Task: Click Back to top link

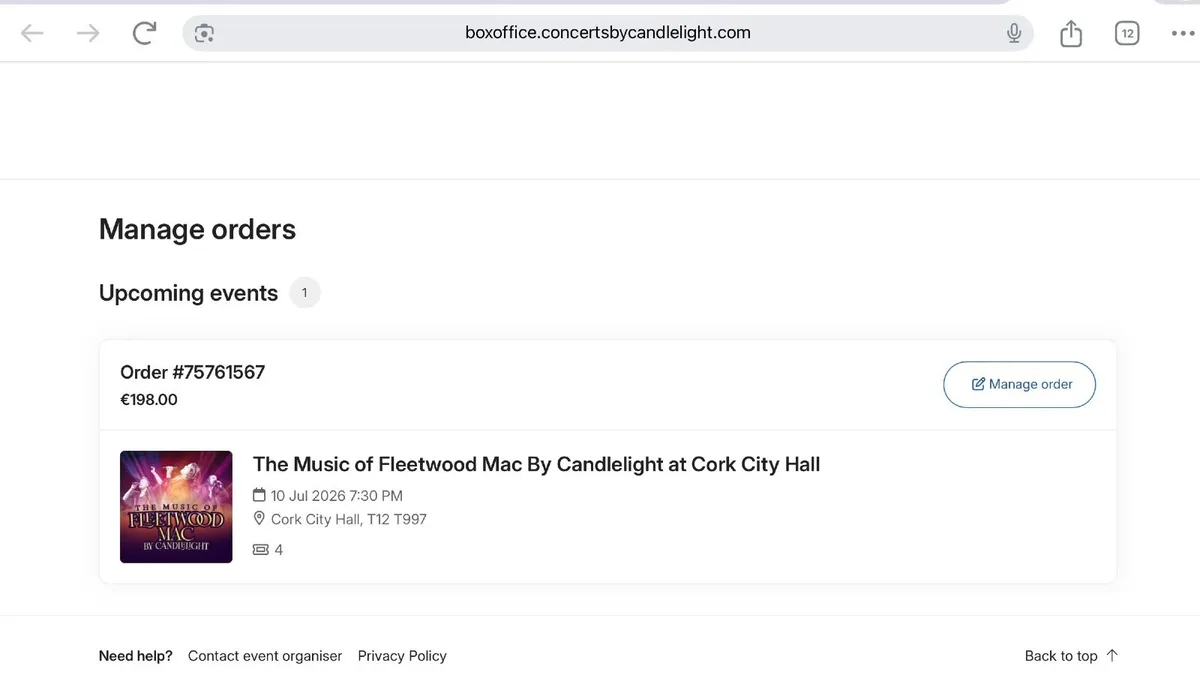Action: (x=1071, y=656)
